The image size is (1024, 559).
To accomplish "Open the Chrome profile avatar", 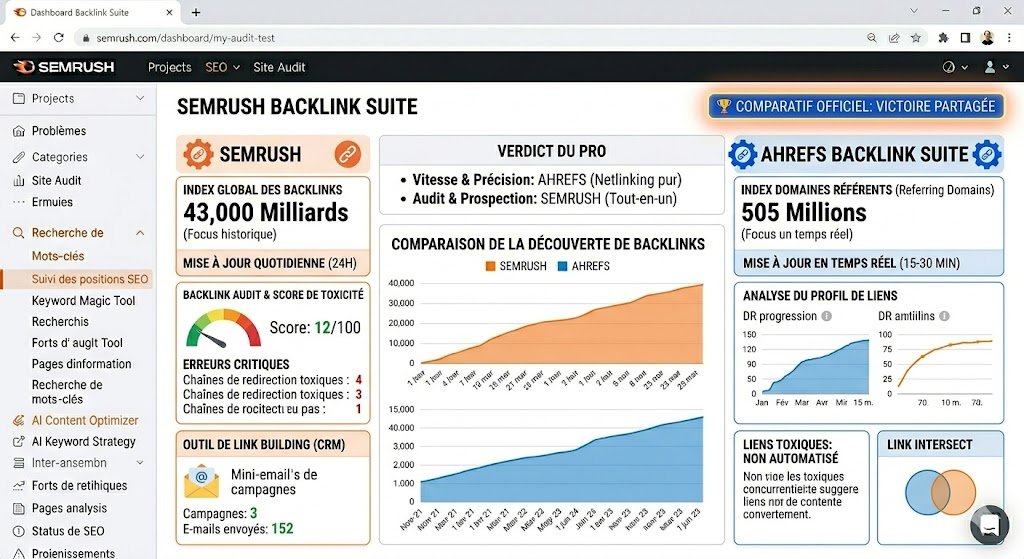I will (987, 38).
